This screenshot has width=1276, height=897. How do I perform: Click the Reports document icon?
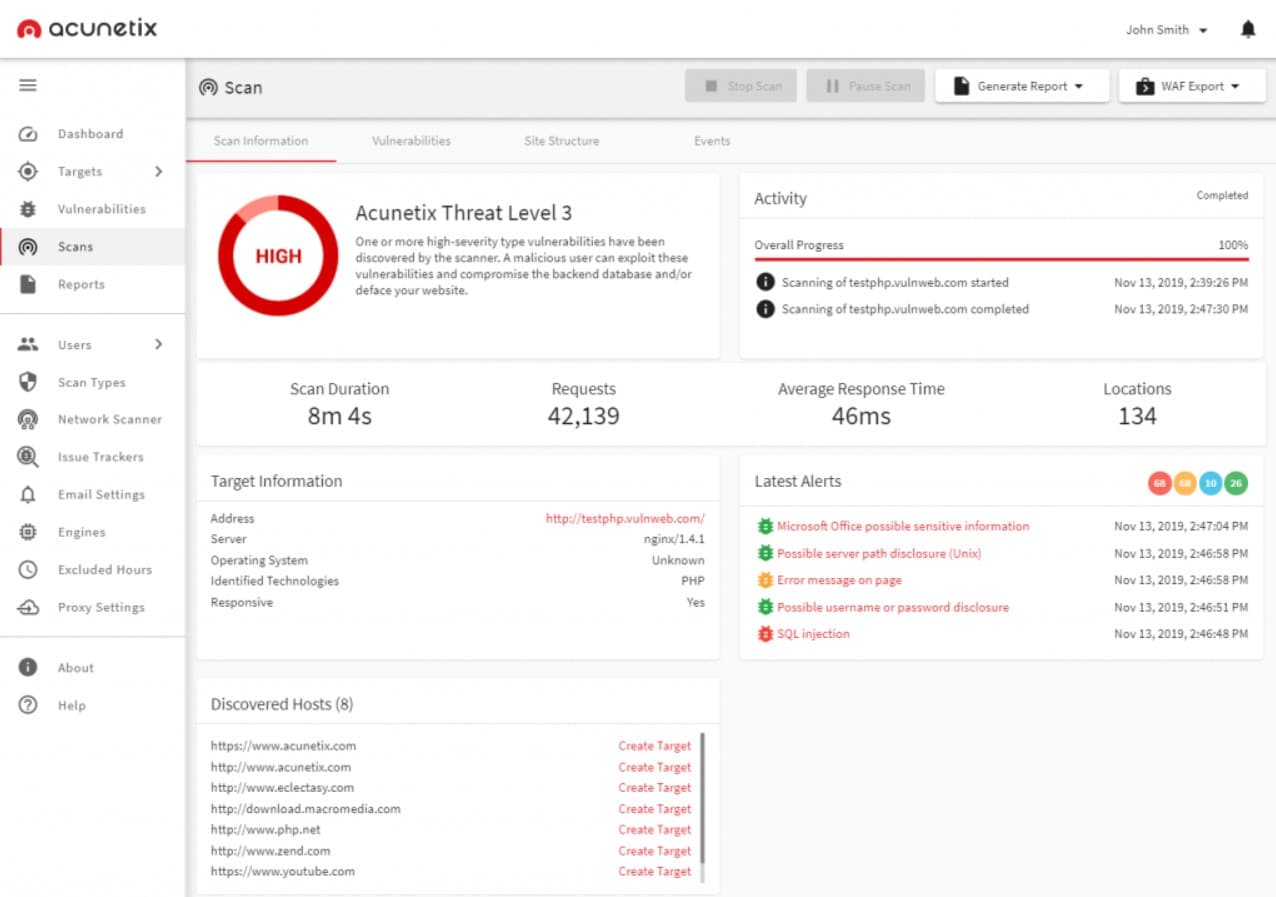click(28, 284)
